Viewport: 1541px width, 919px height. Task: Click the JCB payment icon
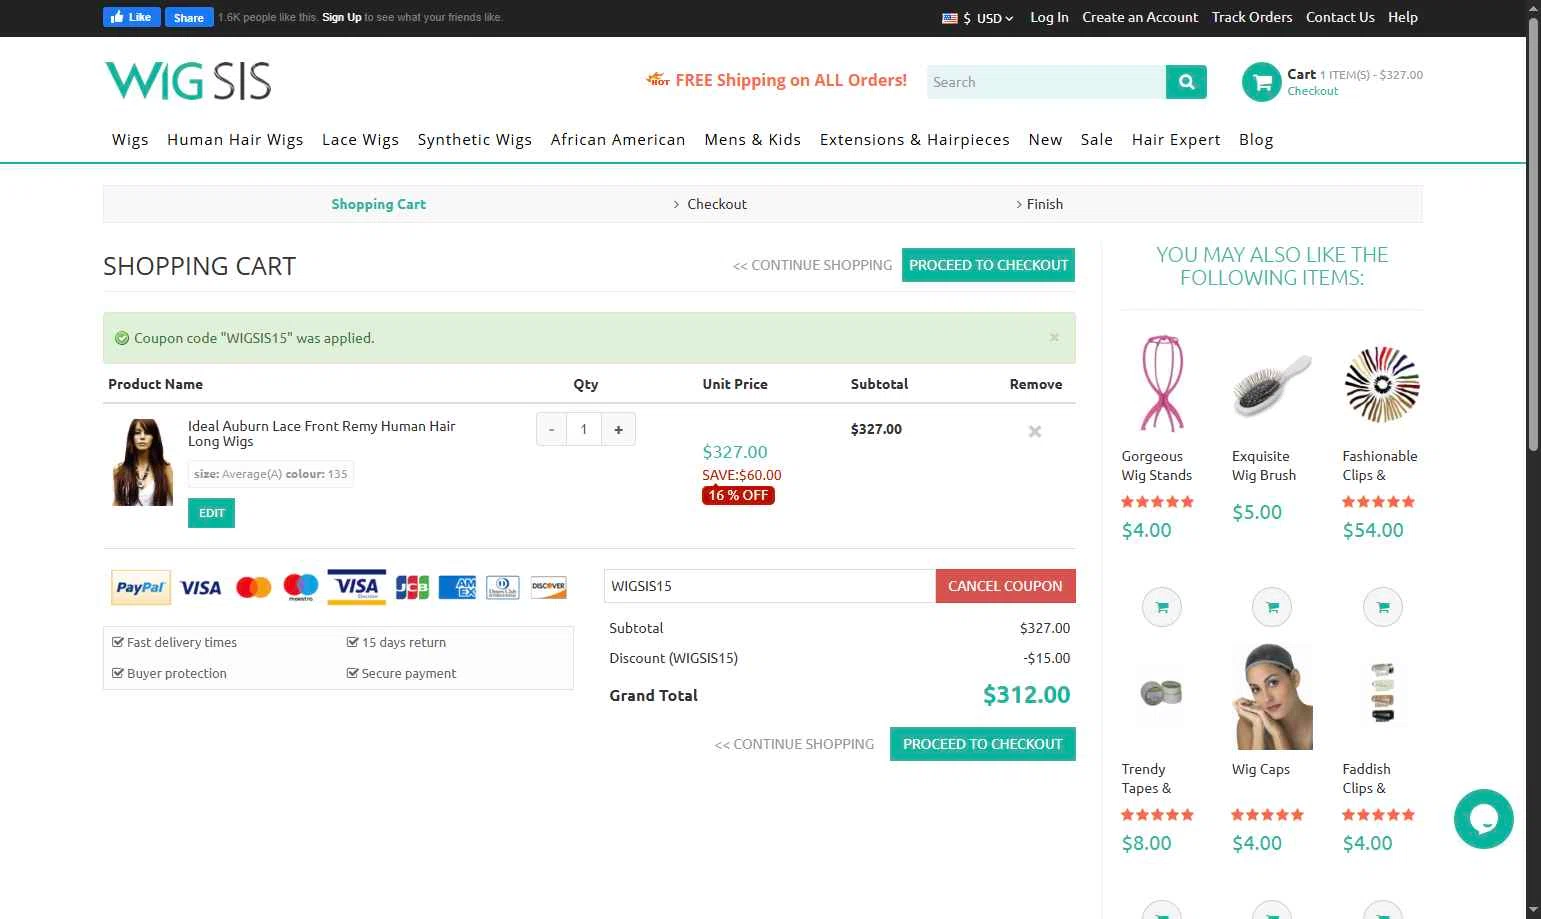pos(412,587)
